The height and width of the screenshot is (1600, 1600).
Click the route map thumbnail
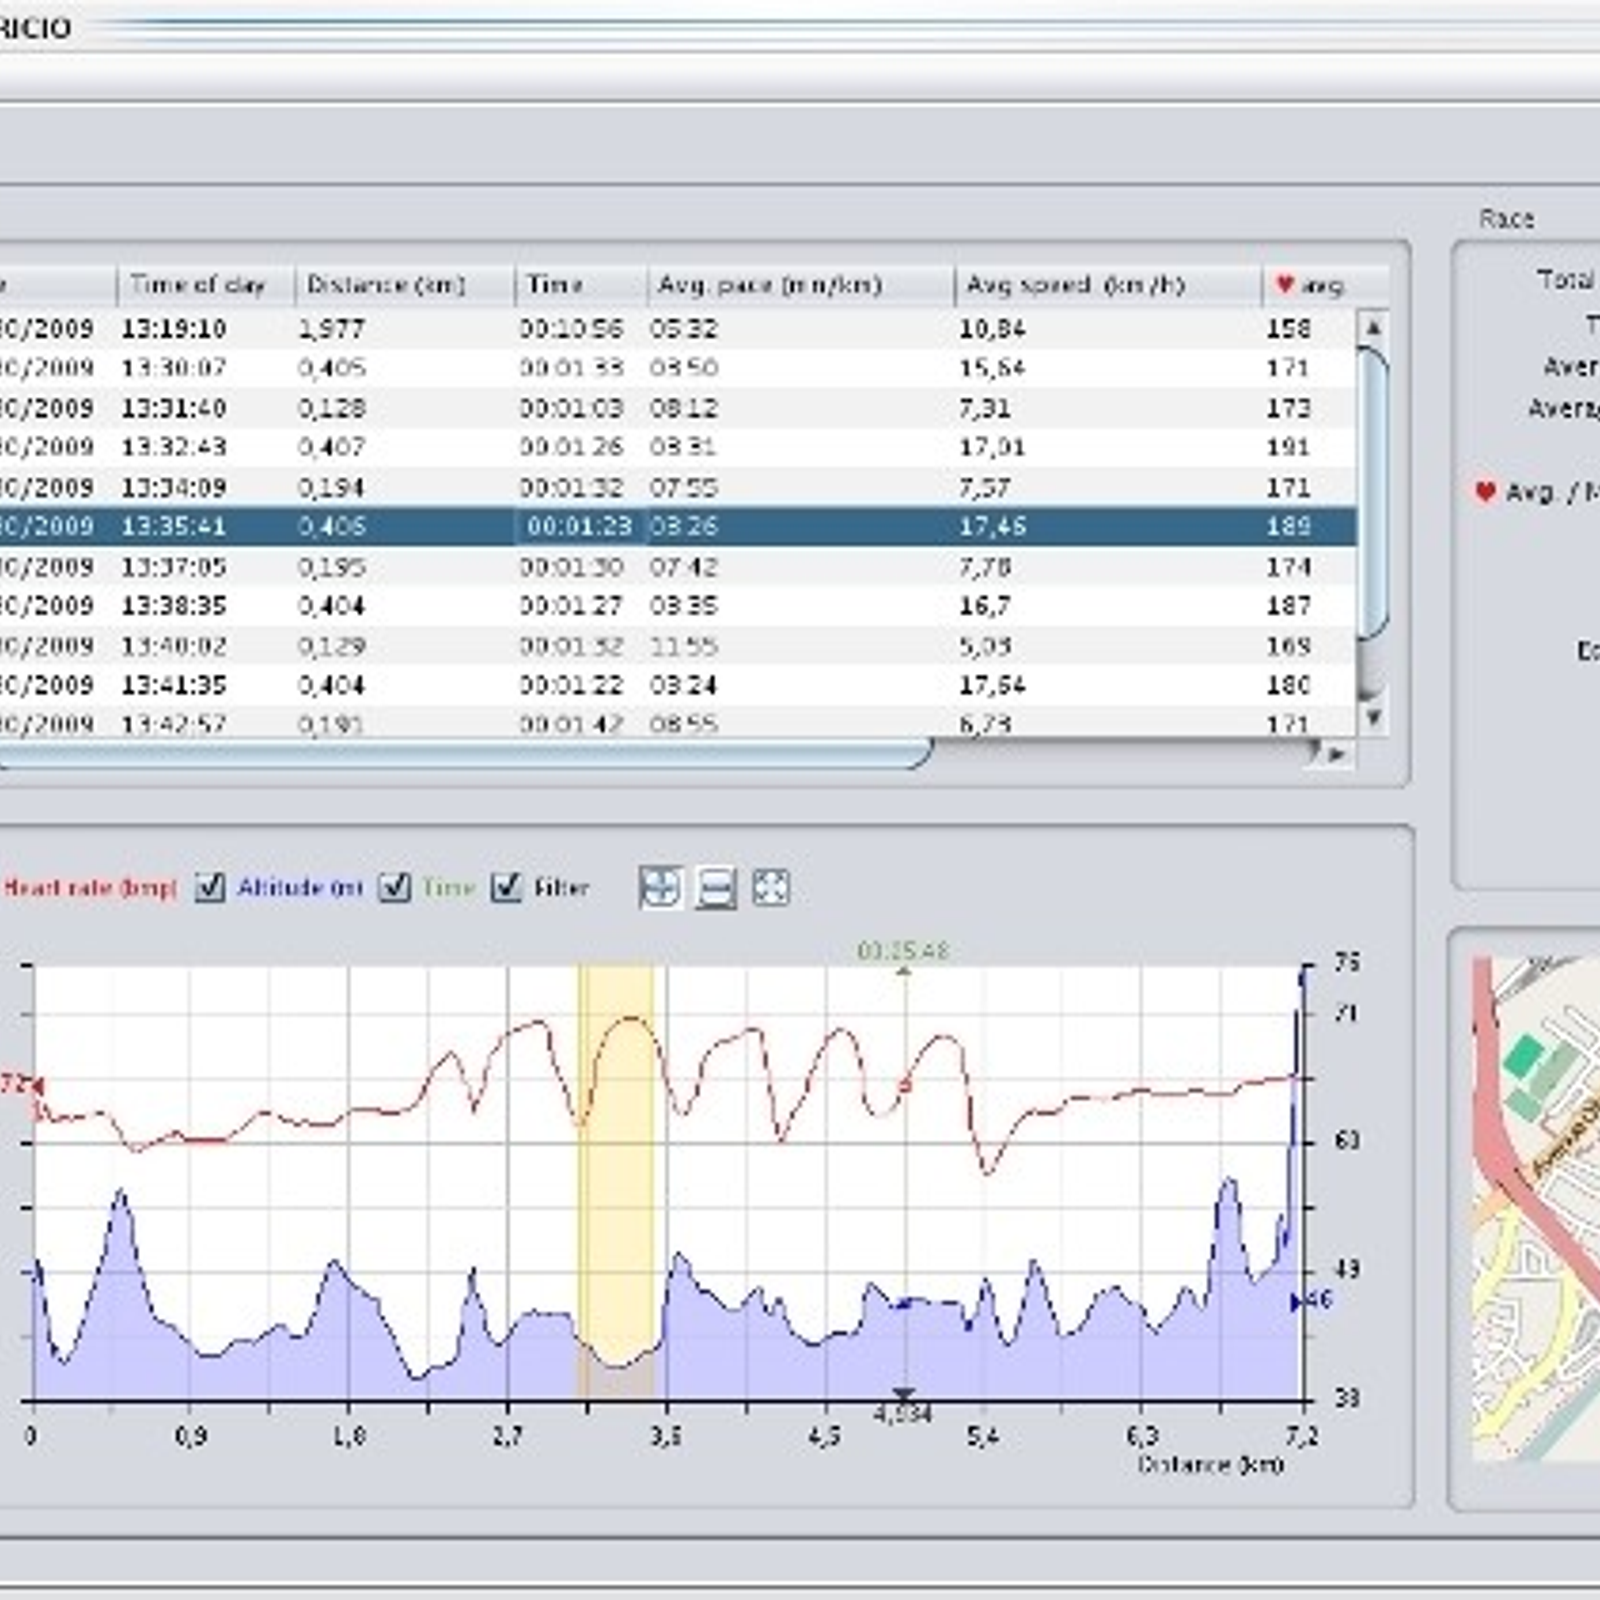[1536, 1208]
